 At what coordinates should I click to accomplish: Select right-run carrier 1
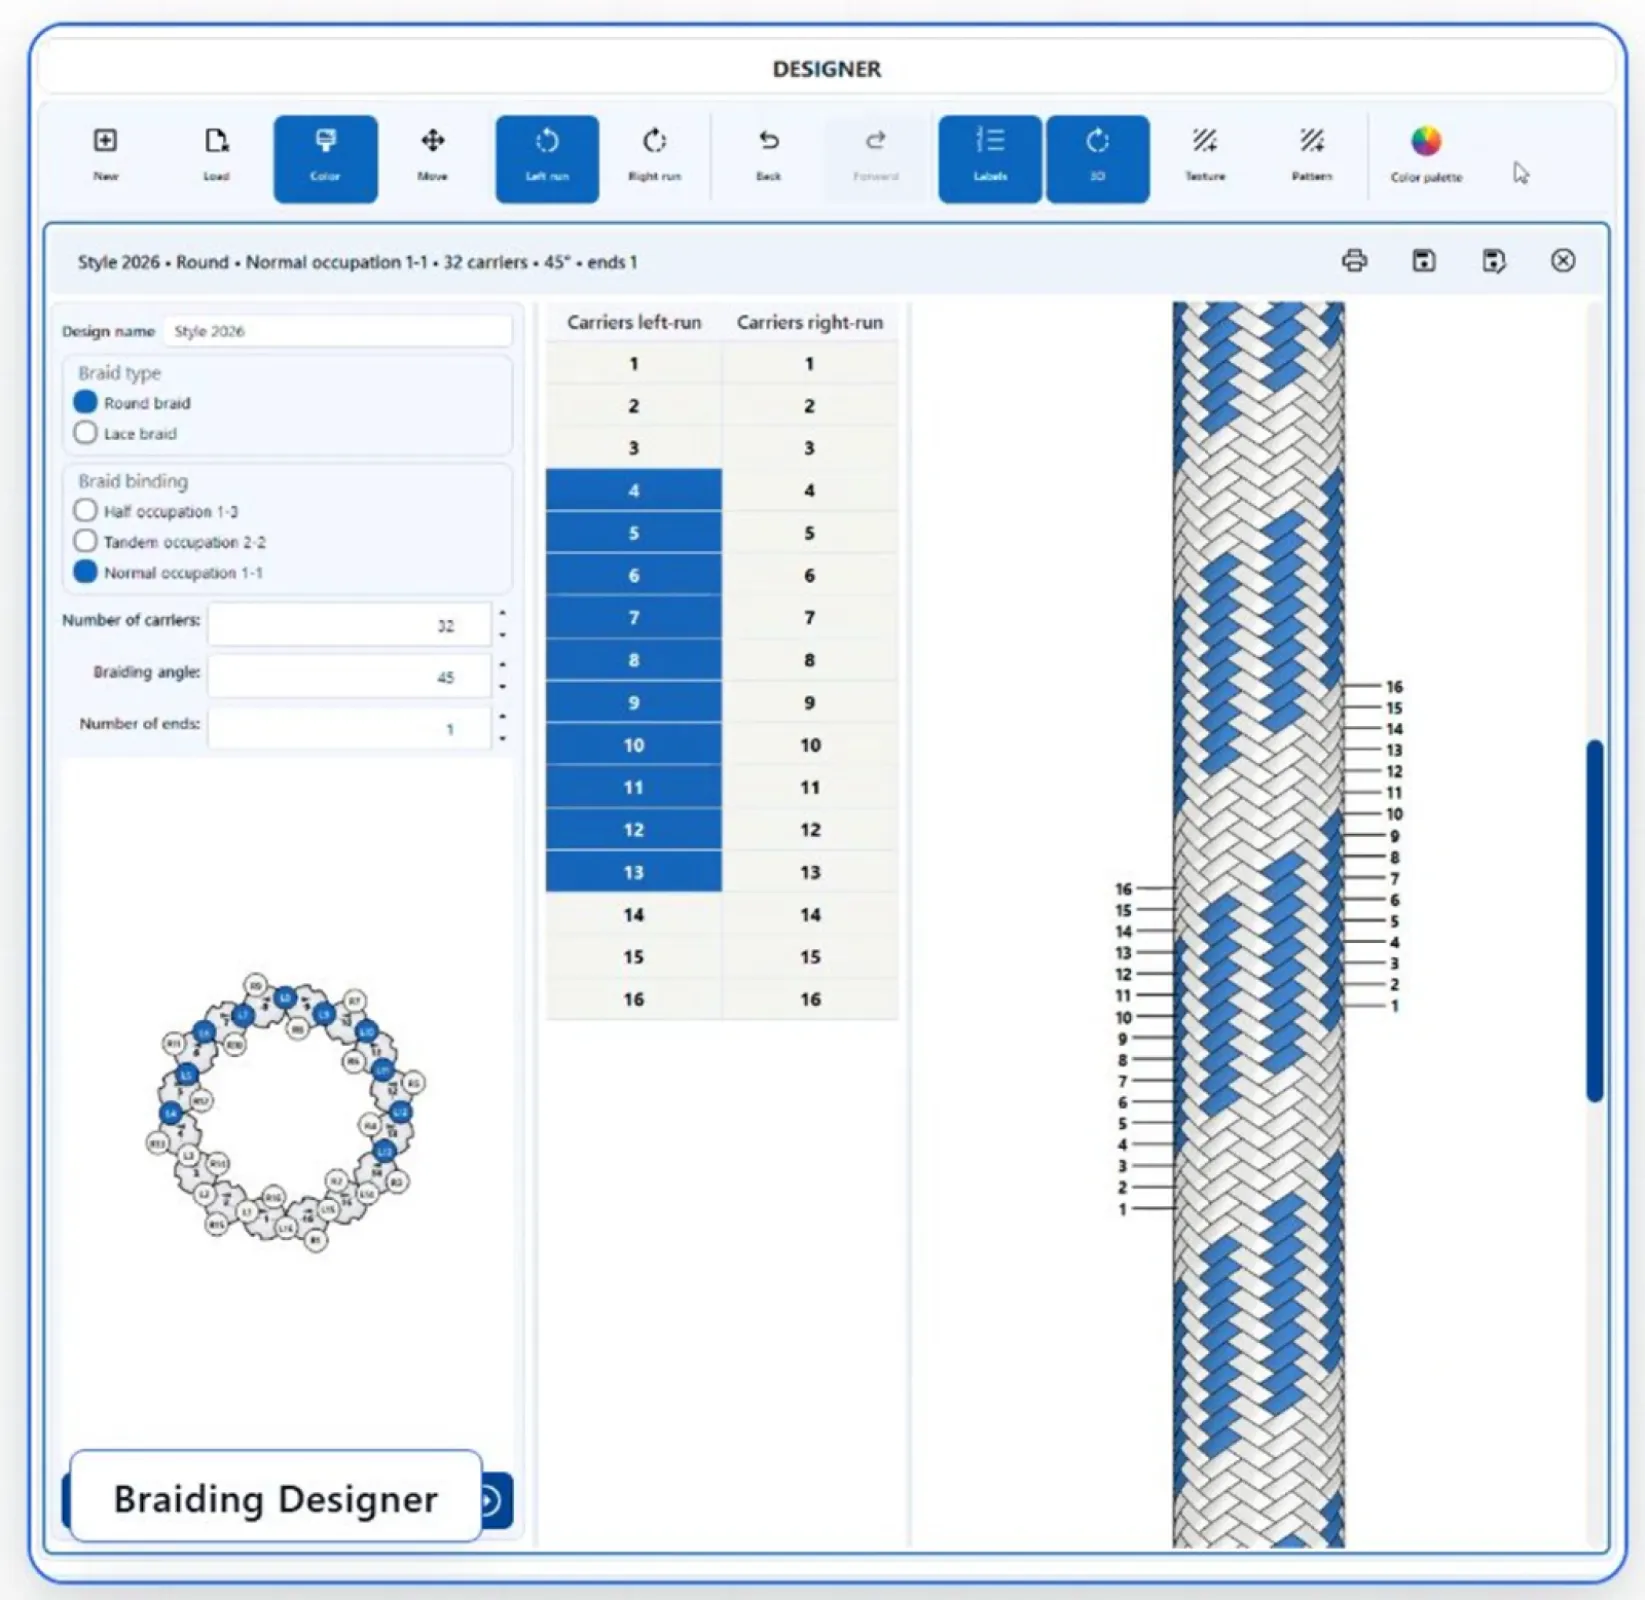pos(810,364)
